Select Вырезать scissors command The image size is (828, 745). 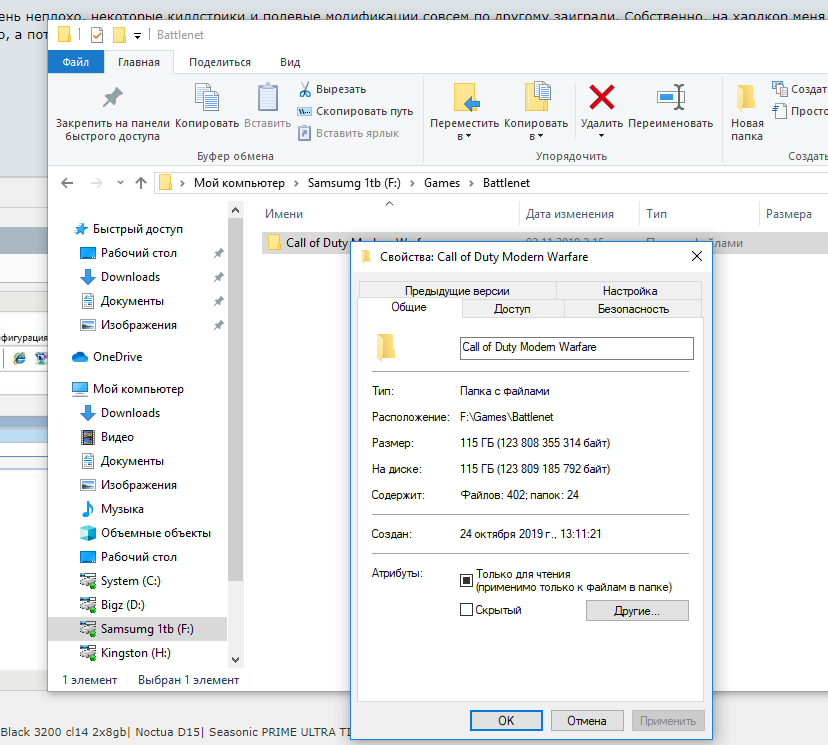pos(332,89)
